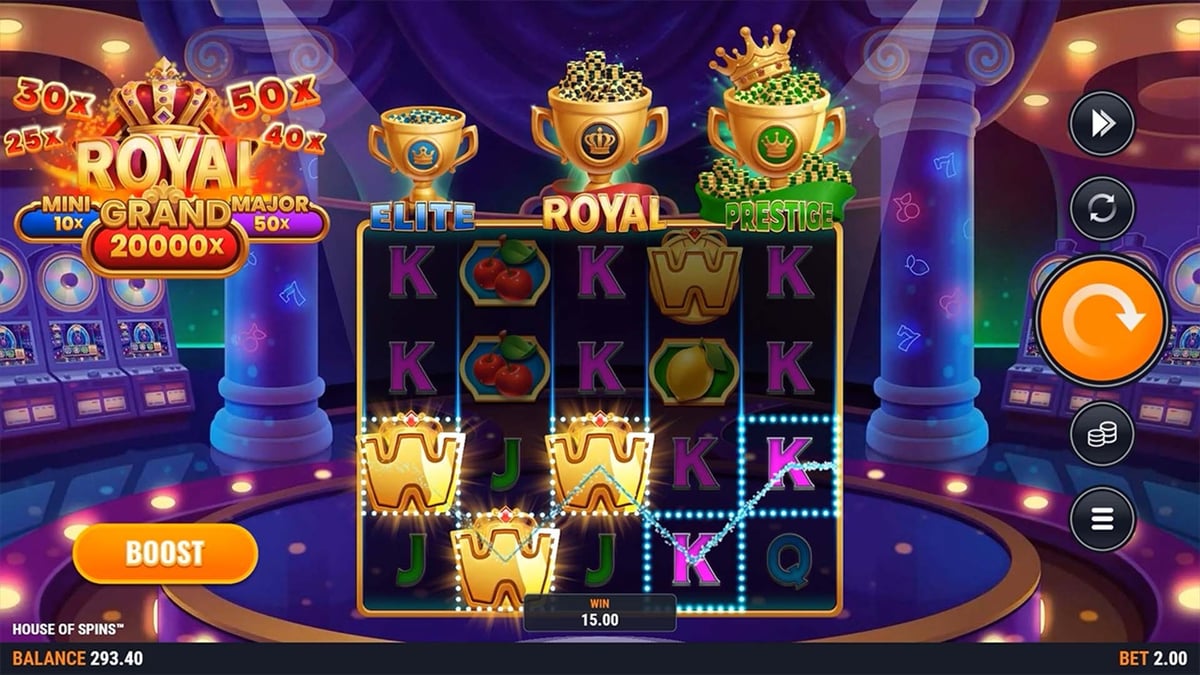Click the Grand 20000x jackpot badge

pos(166,236)
